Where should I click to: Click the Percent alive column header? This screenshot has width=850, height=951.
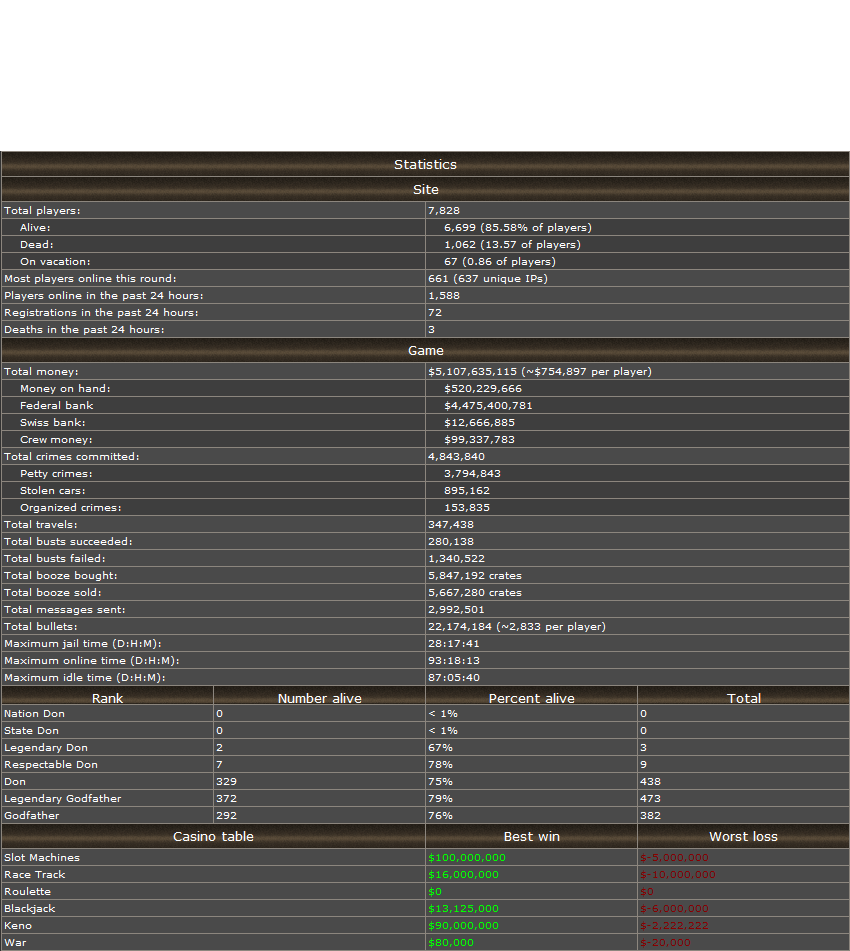[531, 698]
